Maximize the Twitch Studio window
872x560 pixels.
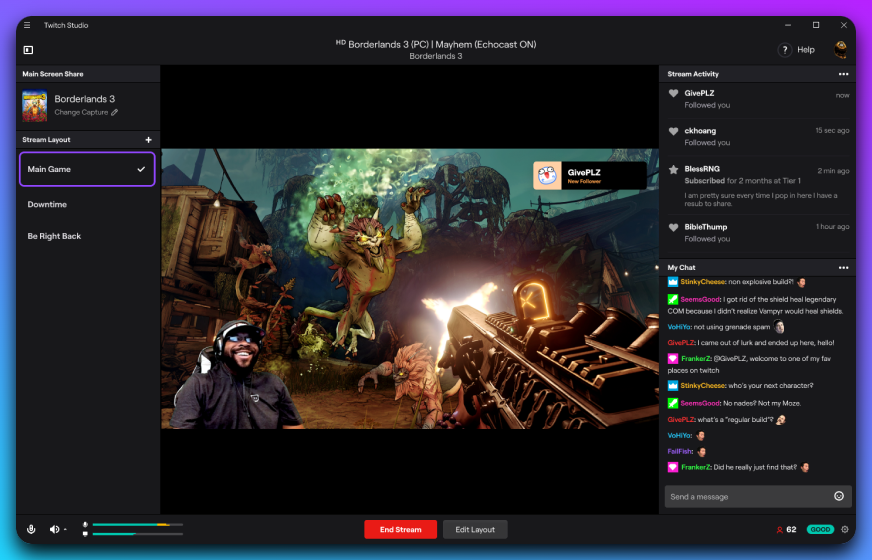tap(816, 25)
